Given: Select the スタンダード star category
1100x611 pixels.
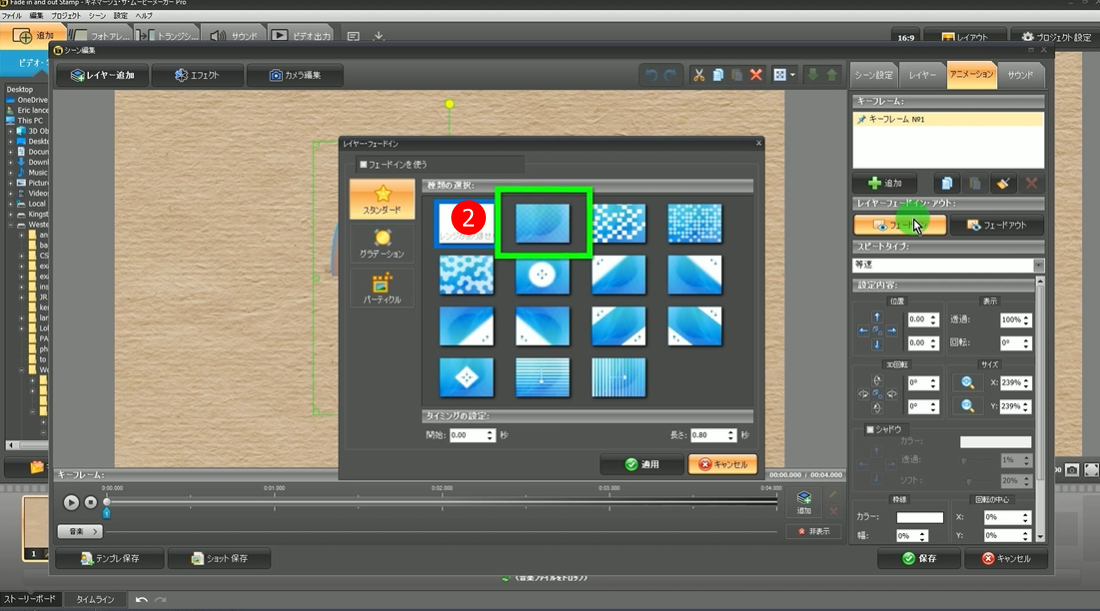Looking at the screenshot, I should point(382,199).
